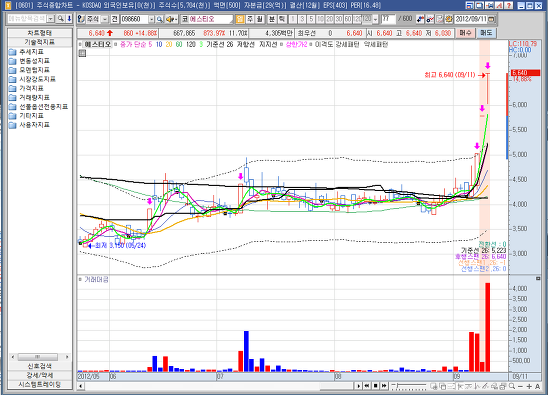The image size is (548, 395).
Task: Adjust the playback speed slider at bottom
Action: coord(409,386)
